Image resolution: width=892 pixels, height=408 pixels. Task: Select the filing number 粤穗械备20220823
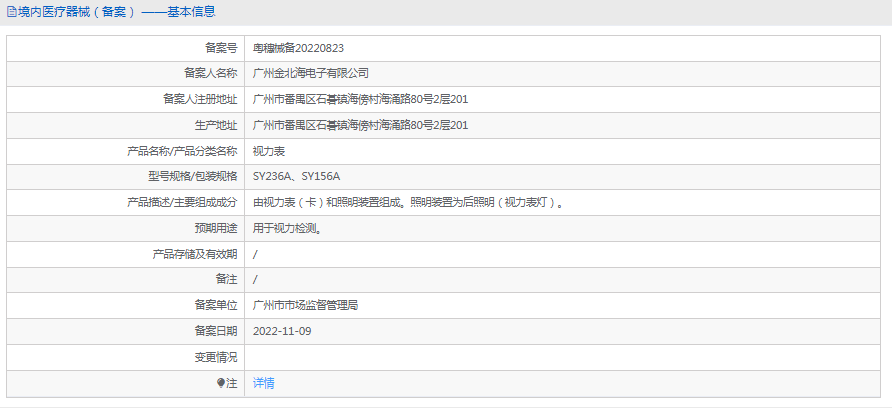(x=298, y=48)
